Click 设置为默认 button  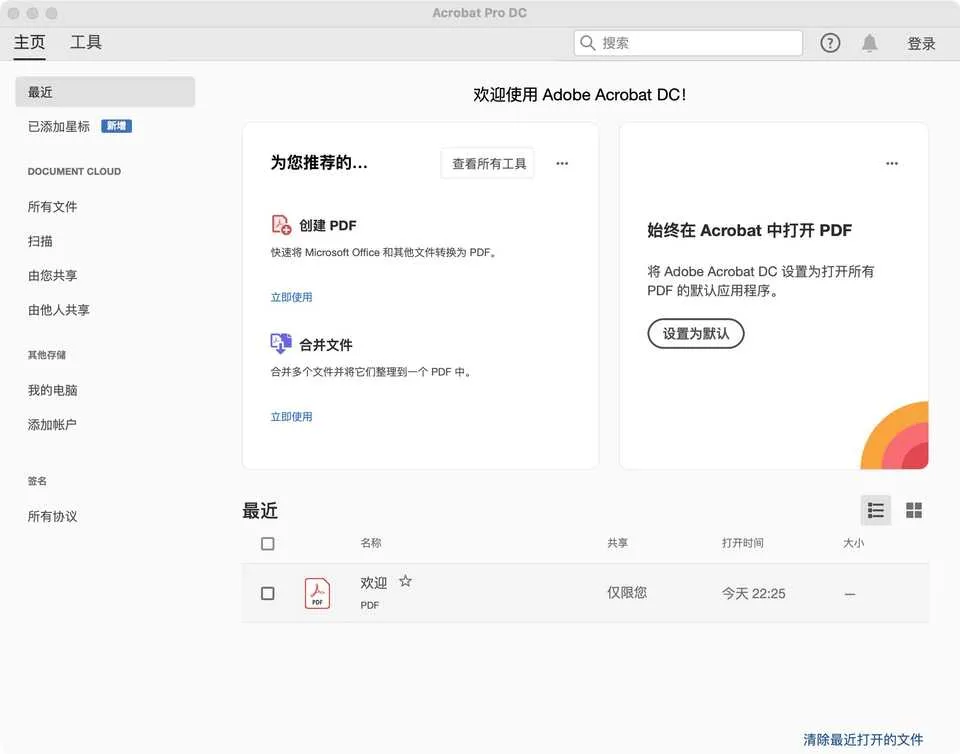click(696, 334)
